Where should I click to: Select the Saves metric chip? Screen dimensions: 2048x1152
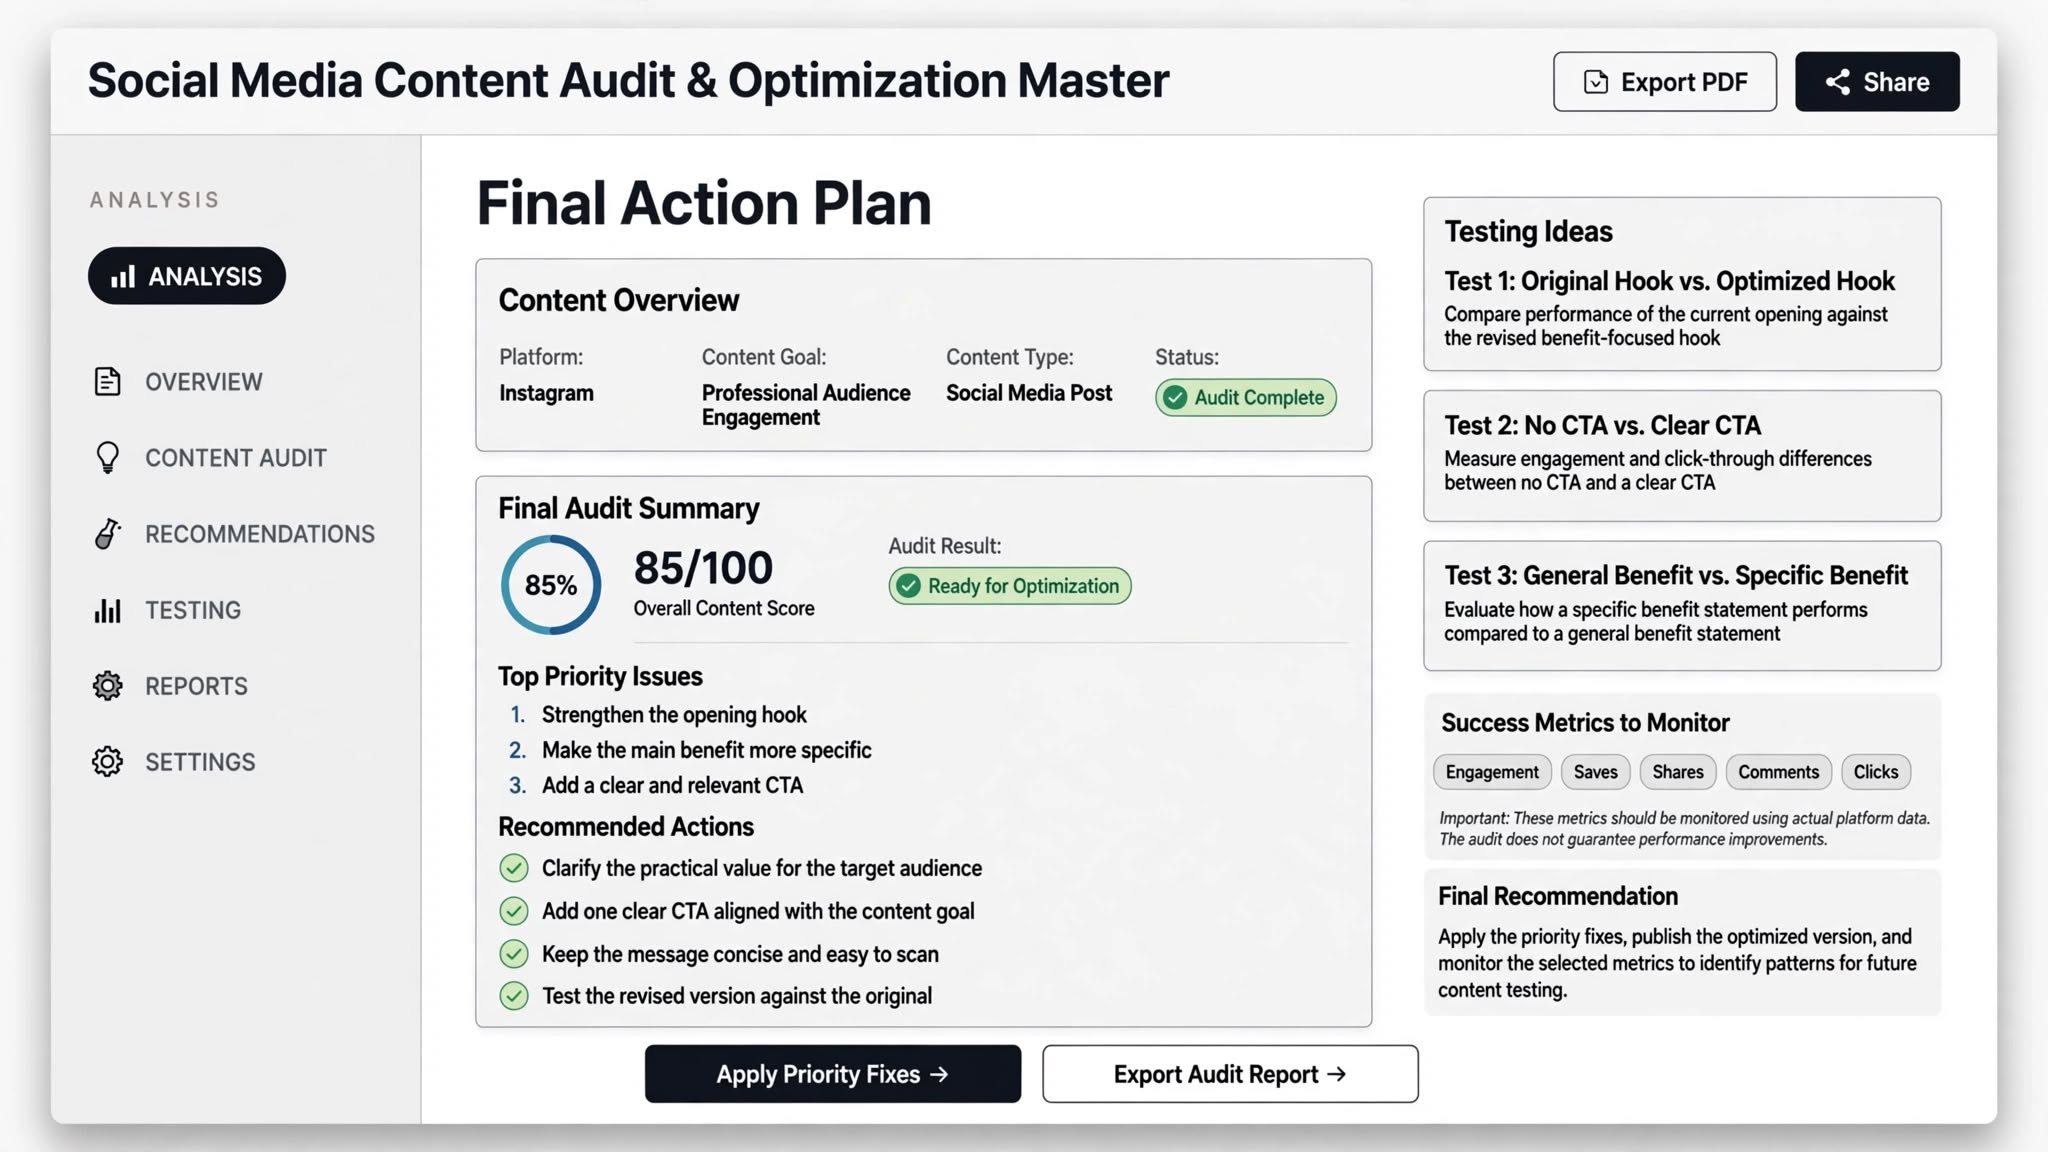point(1595,772)
